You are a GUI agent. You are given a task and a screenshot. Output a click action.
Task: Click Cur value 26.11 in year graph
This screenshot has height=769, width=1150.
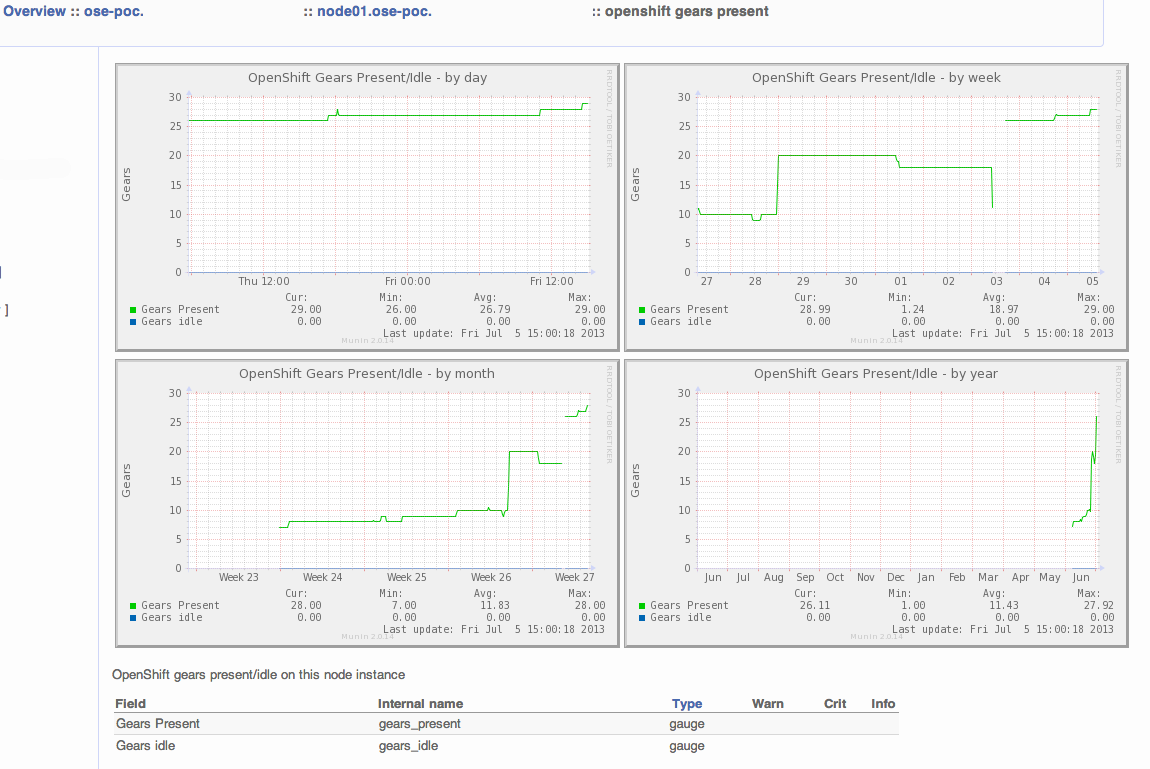(815, 606)
